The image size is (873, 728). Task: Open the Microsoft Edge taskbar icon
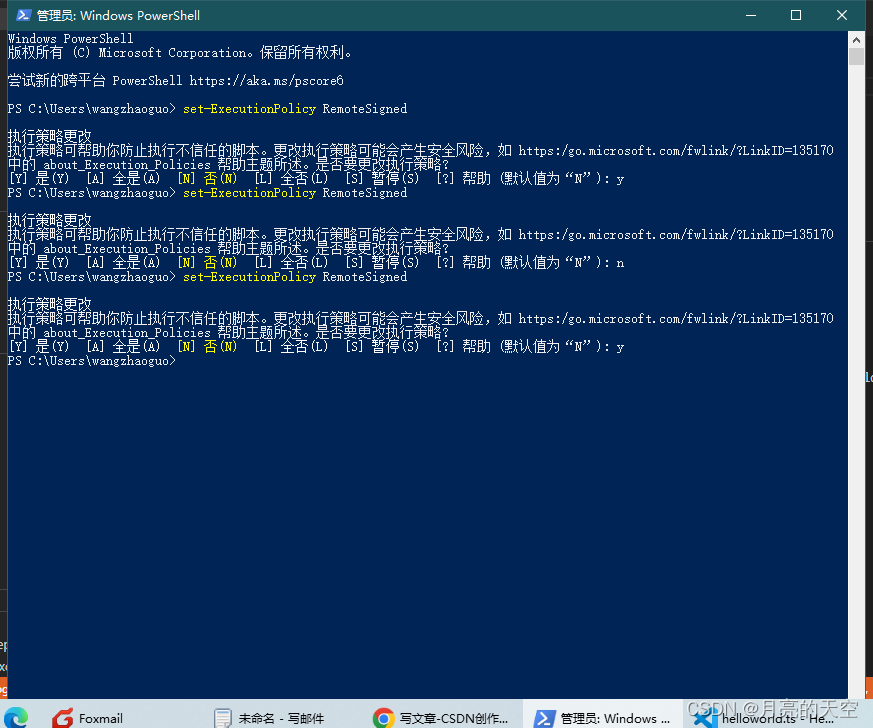16,717
